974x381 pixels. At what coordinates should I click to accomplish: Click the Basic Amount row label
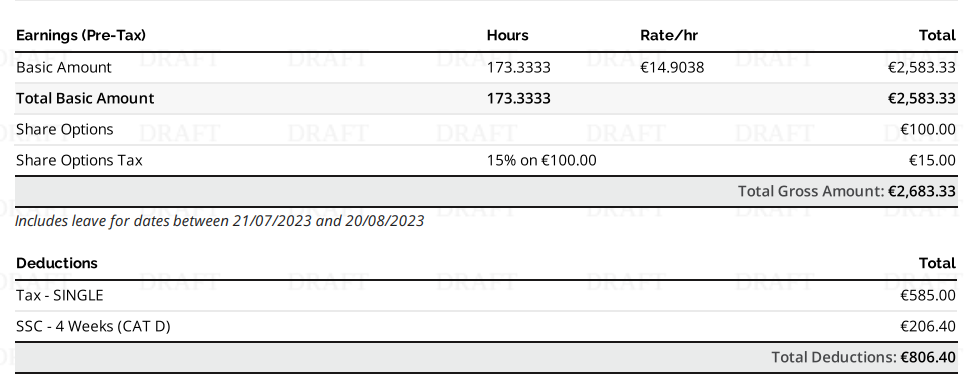63,67
